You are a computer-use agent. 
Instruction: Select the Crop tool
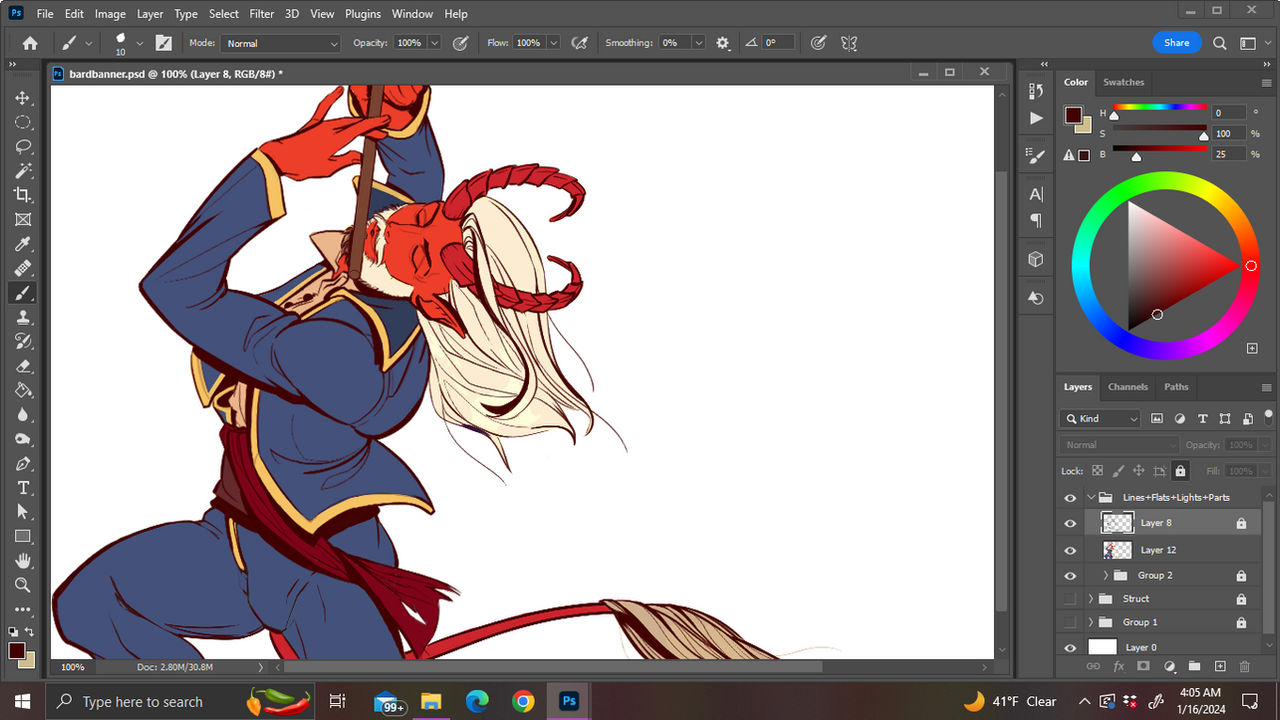[x=22, y=195]
